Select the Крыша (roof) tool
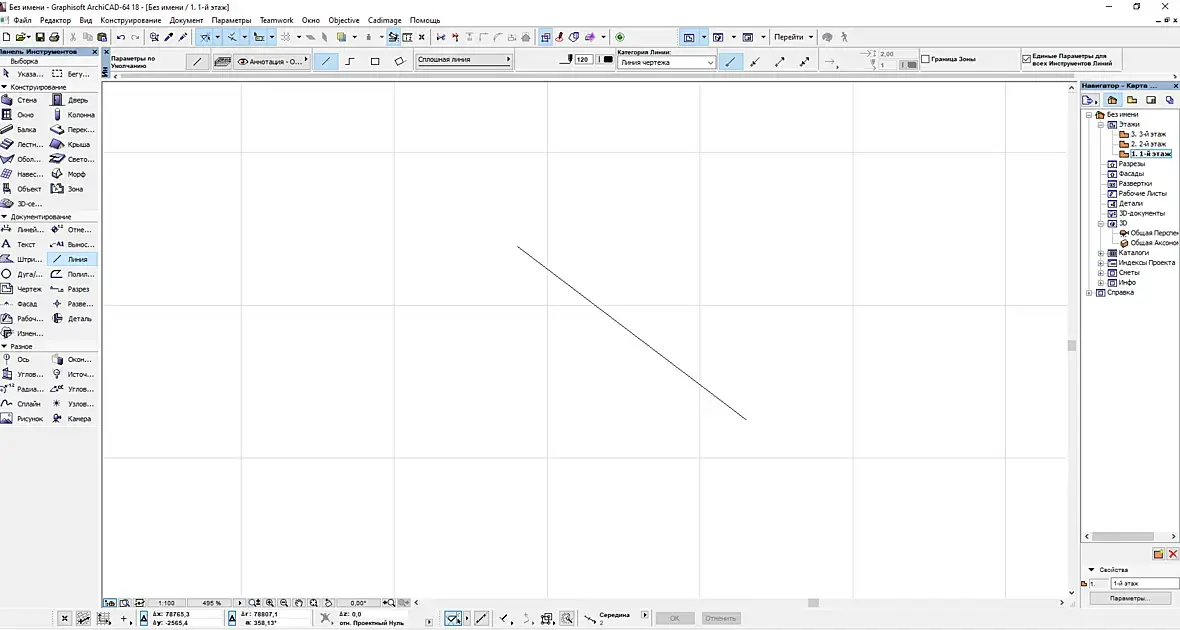 click(72, 144)
